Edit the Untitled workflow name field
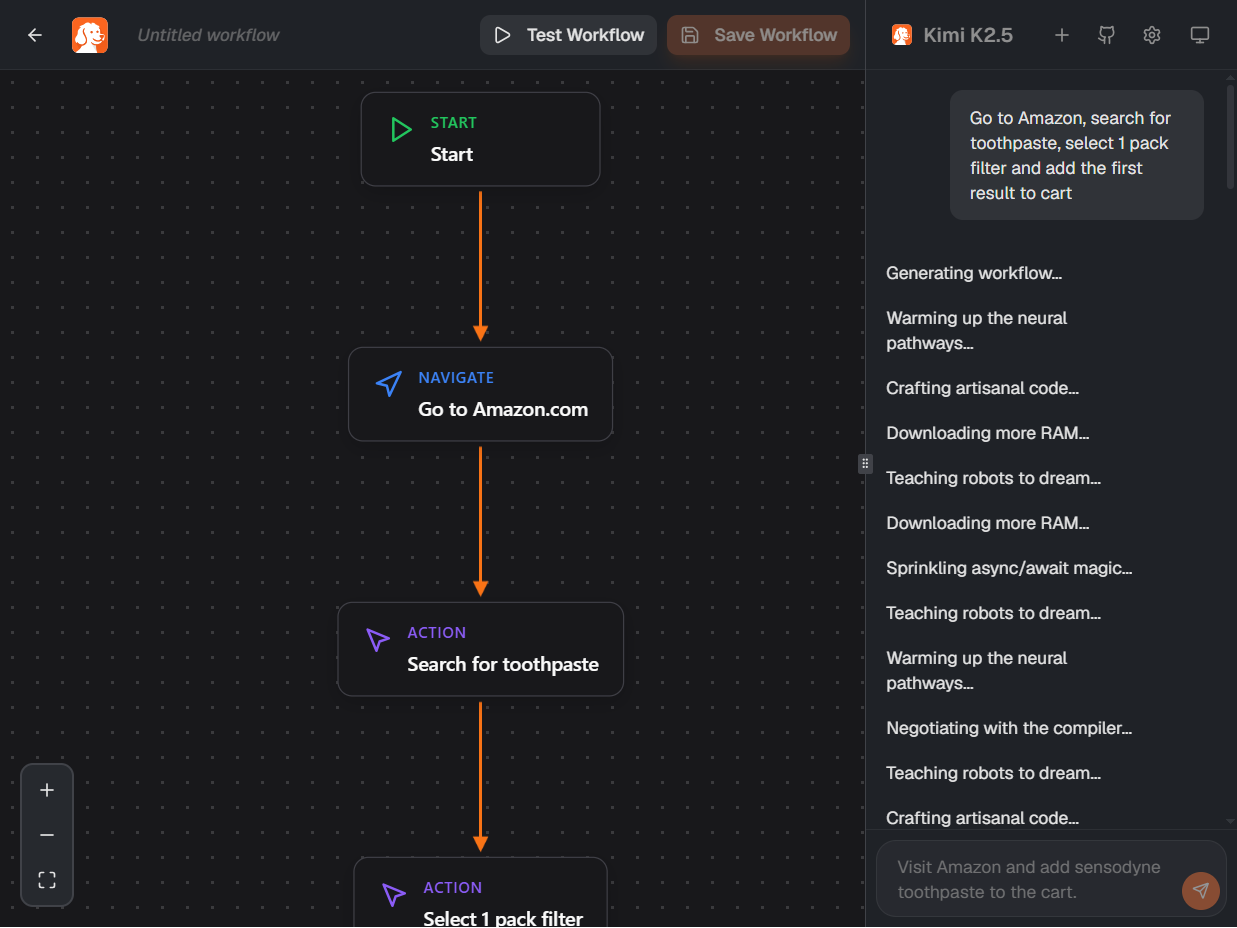This screenshot has width=1237, height=928. (208, 35)
